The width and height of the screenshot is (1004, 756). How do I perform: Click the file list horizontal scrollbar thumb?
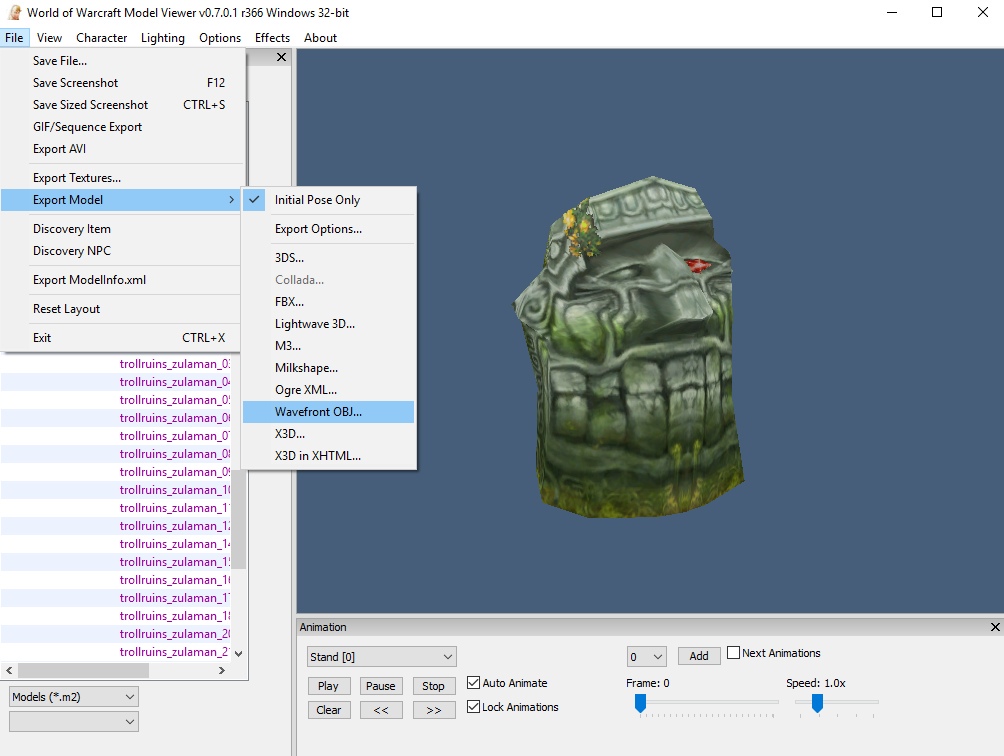tap(84, 670)
